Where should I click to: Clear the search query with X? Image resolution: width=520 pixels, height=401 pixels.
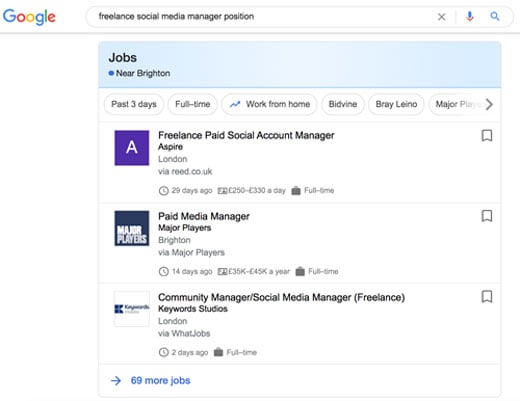pos(441,17)
